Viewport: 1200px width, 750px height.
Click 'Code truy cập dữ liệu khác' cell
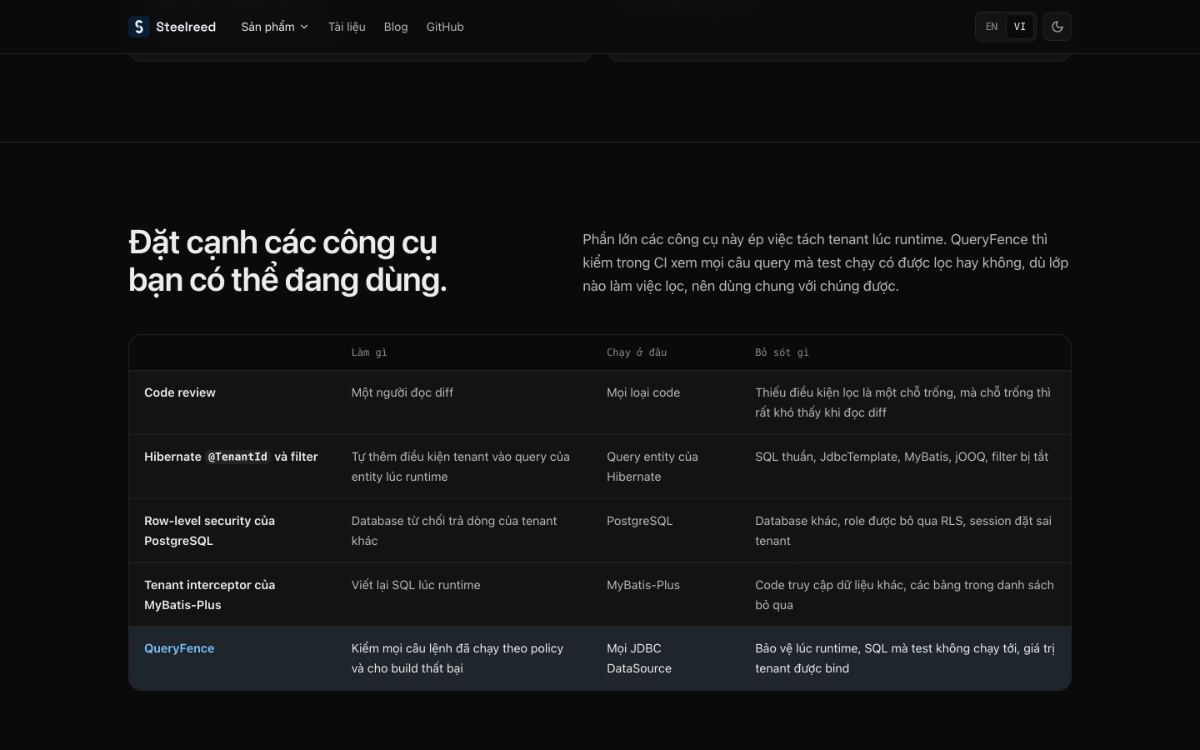point(904,595)
